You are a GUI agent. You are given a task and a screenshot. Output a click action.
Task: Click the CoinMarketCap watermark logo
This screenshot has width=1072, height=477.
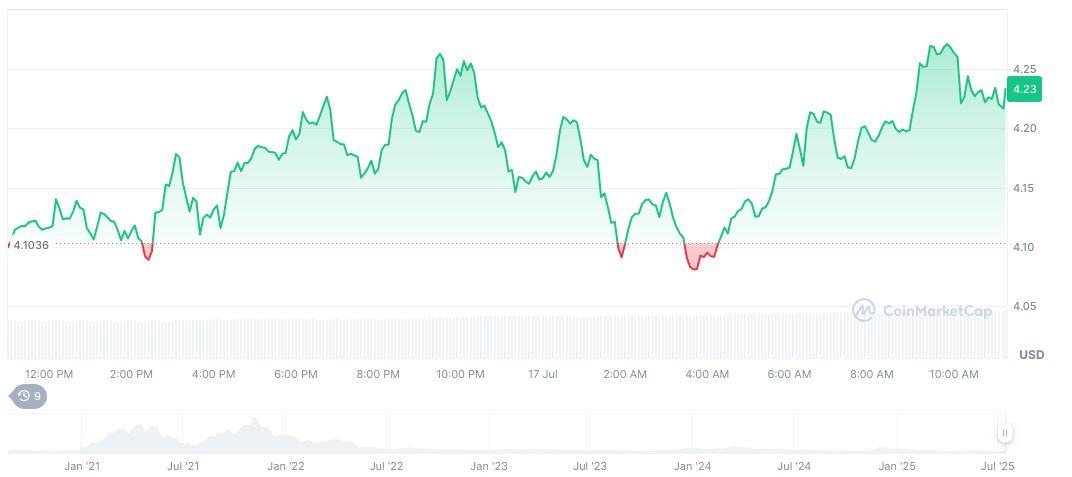(922, 311)
